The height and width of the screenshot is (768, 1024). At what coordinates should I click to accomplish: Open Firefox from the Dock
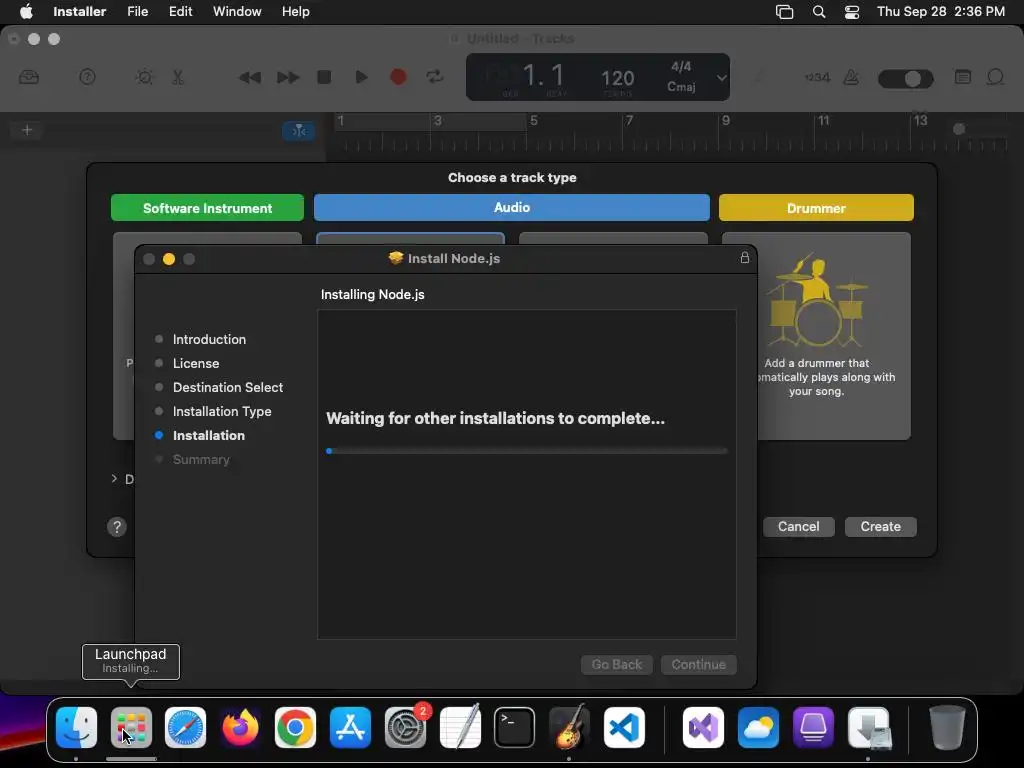click(240, 727)
